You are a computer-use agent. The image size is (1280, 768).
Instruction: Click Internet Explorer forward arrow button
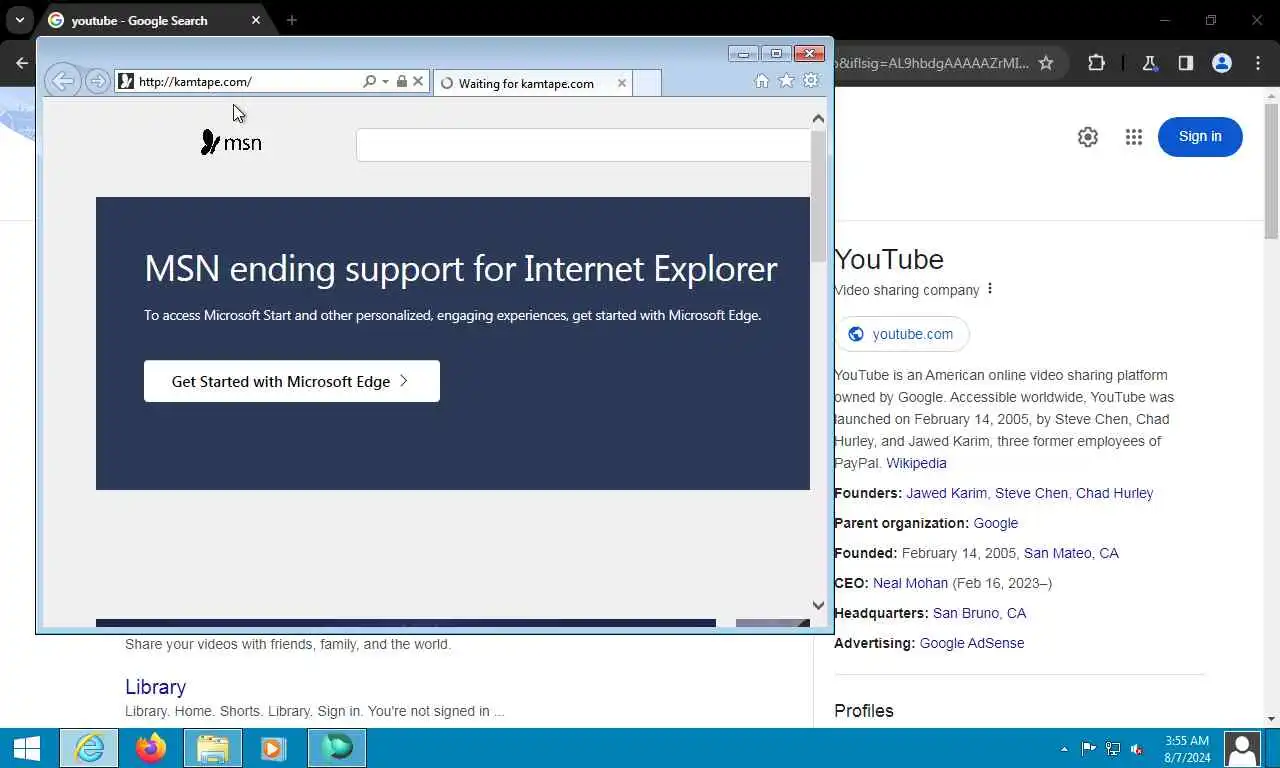[x=97, y=82]
